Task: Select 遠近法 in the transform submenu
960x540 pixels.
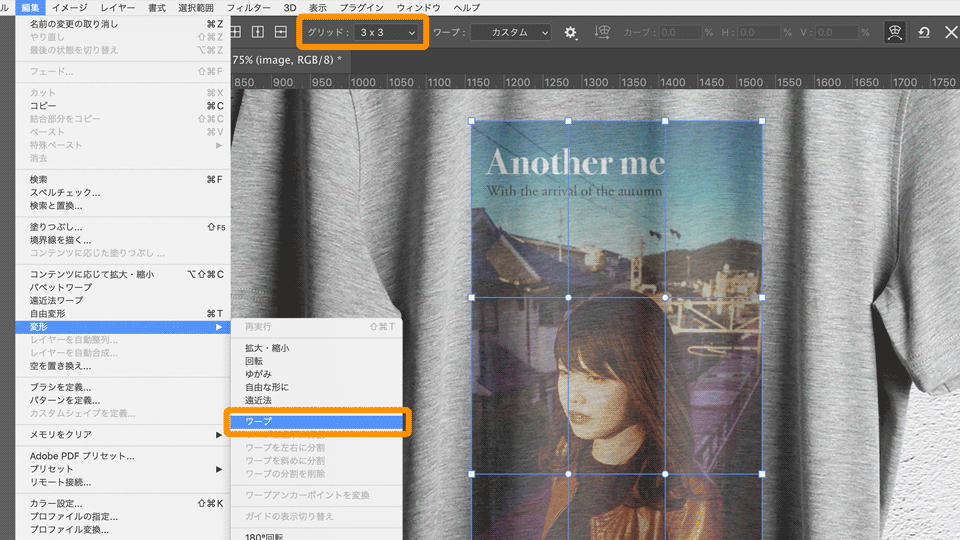Action: pyautogui.click(x=317, y=400)
